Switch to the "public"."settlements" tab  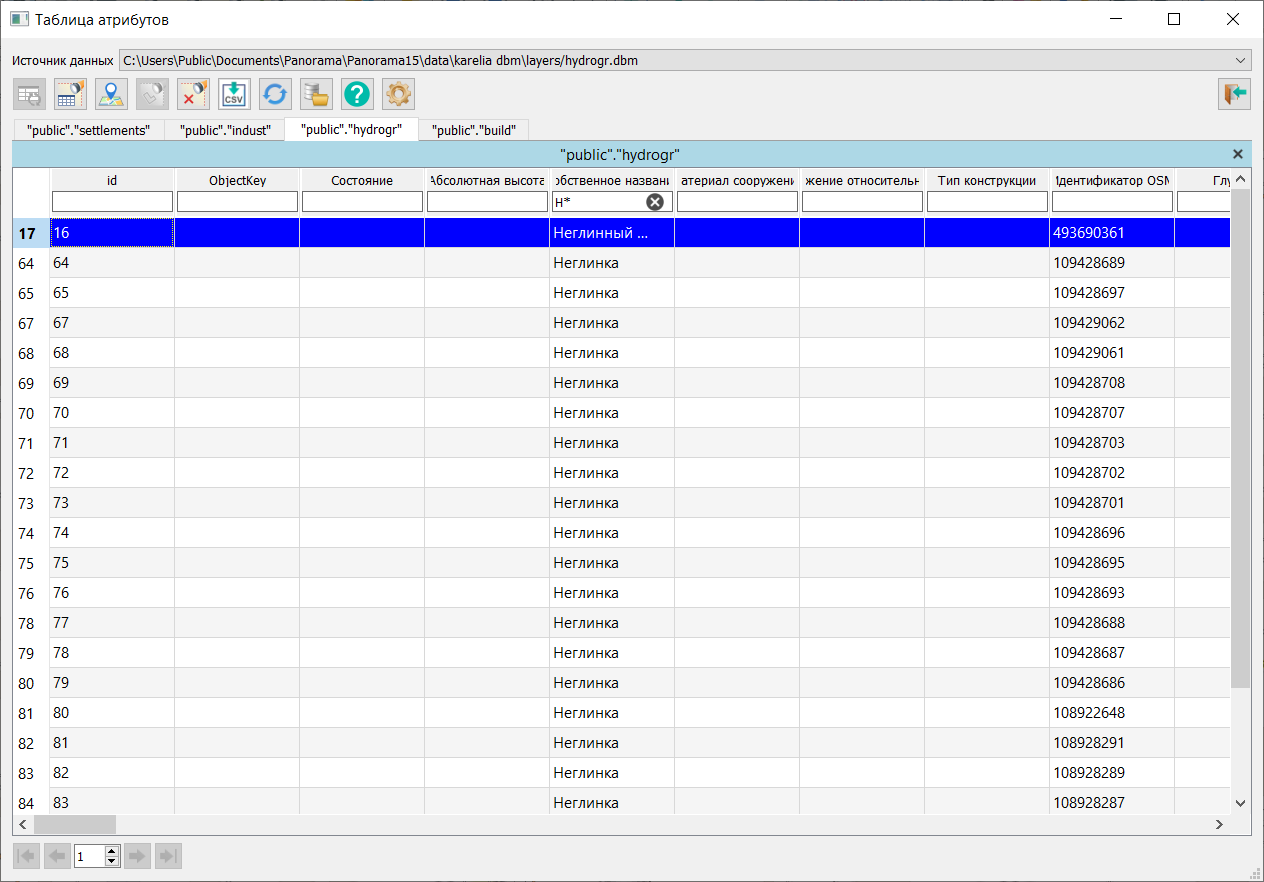pyautogui.click(x=88, y=130)
